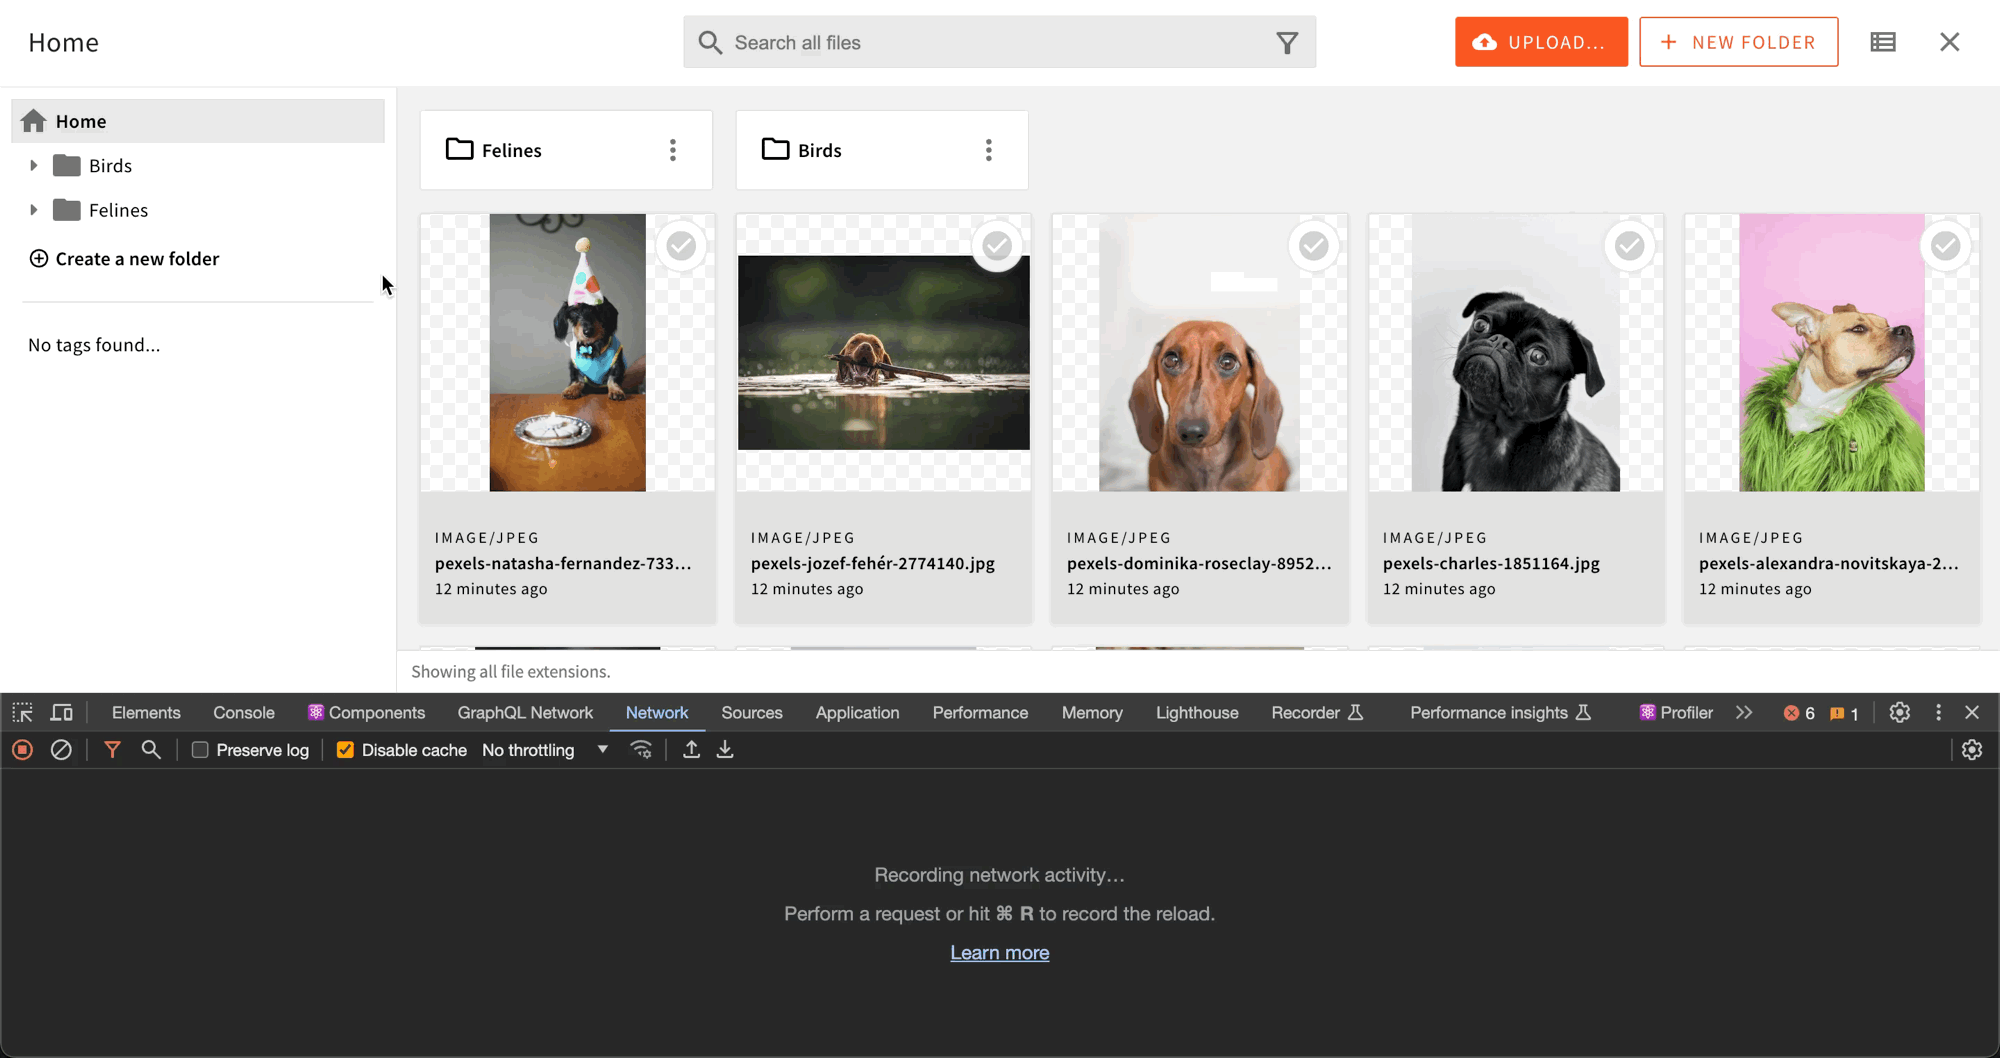Open the No throttling dropdown
The width and height of the screenshot is (2000, 1058).
545,750
